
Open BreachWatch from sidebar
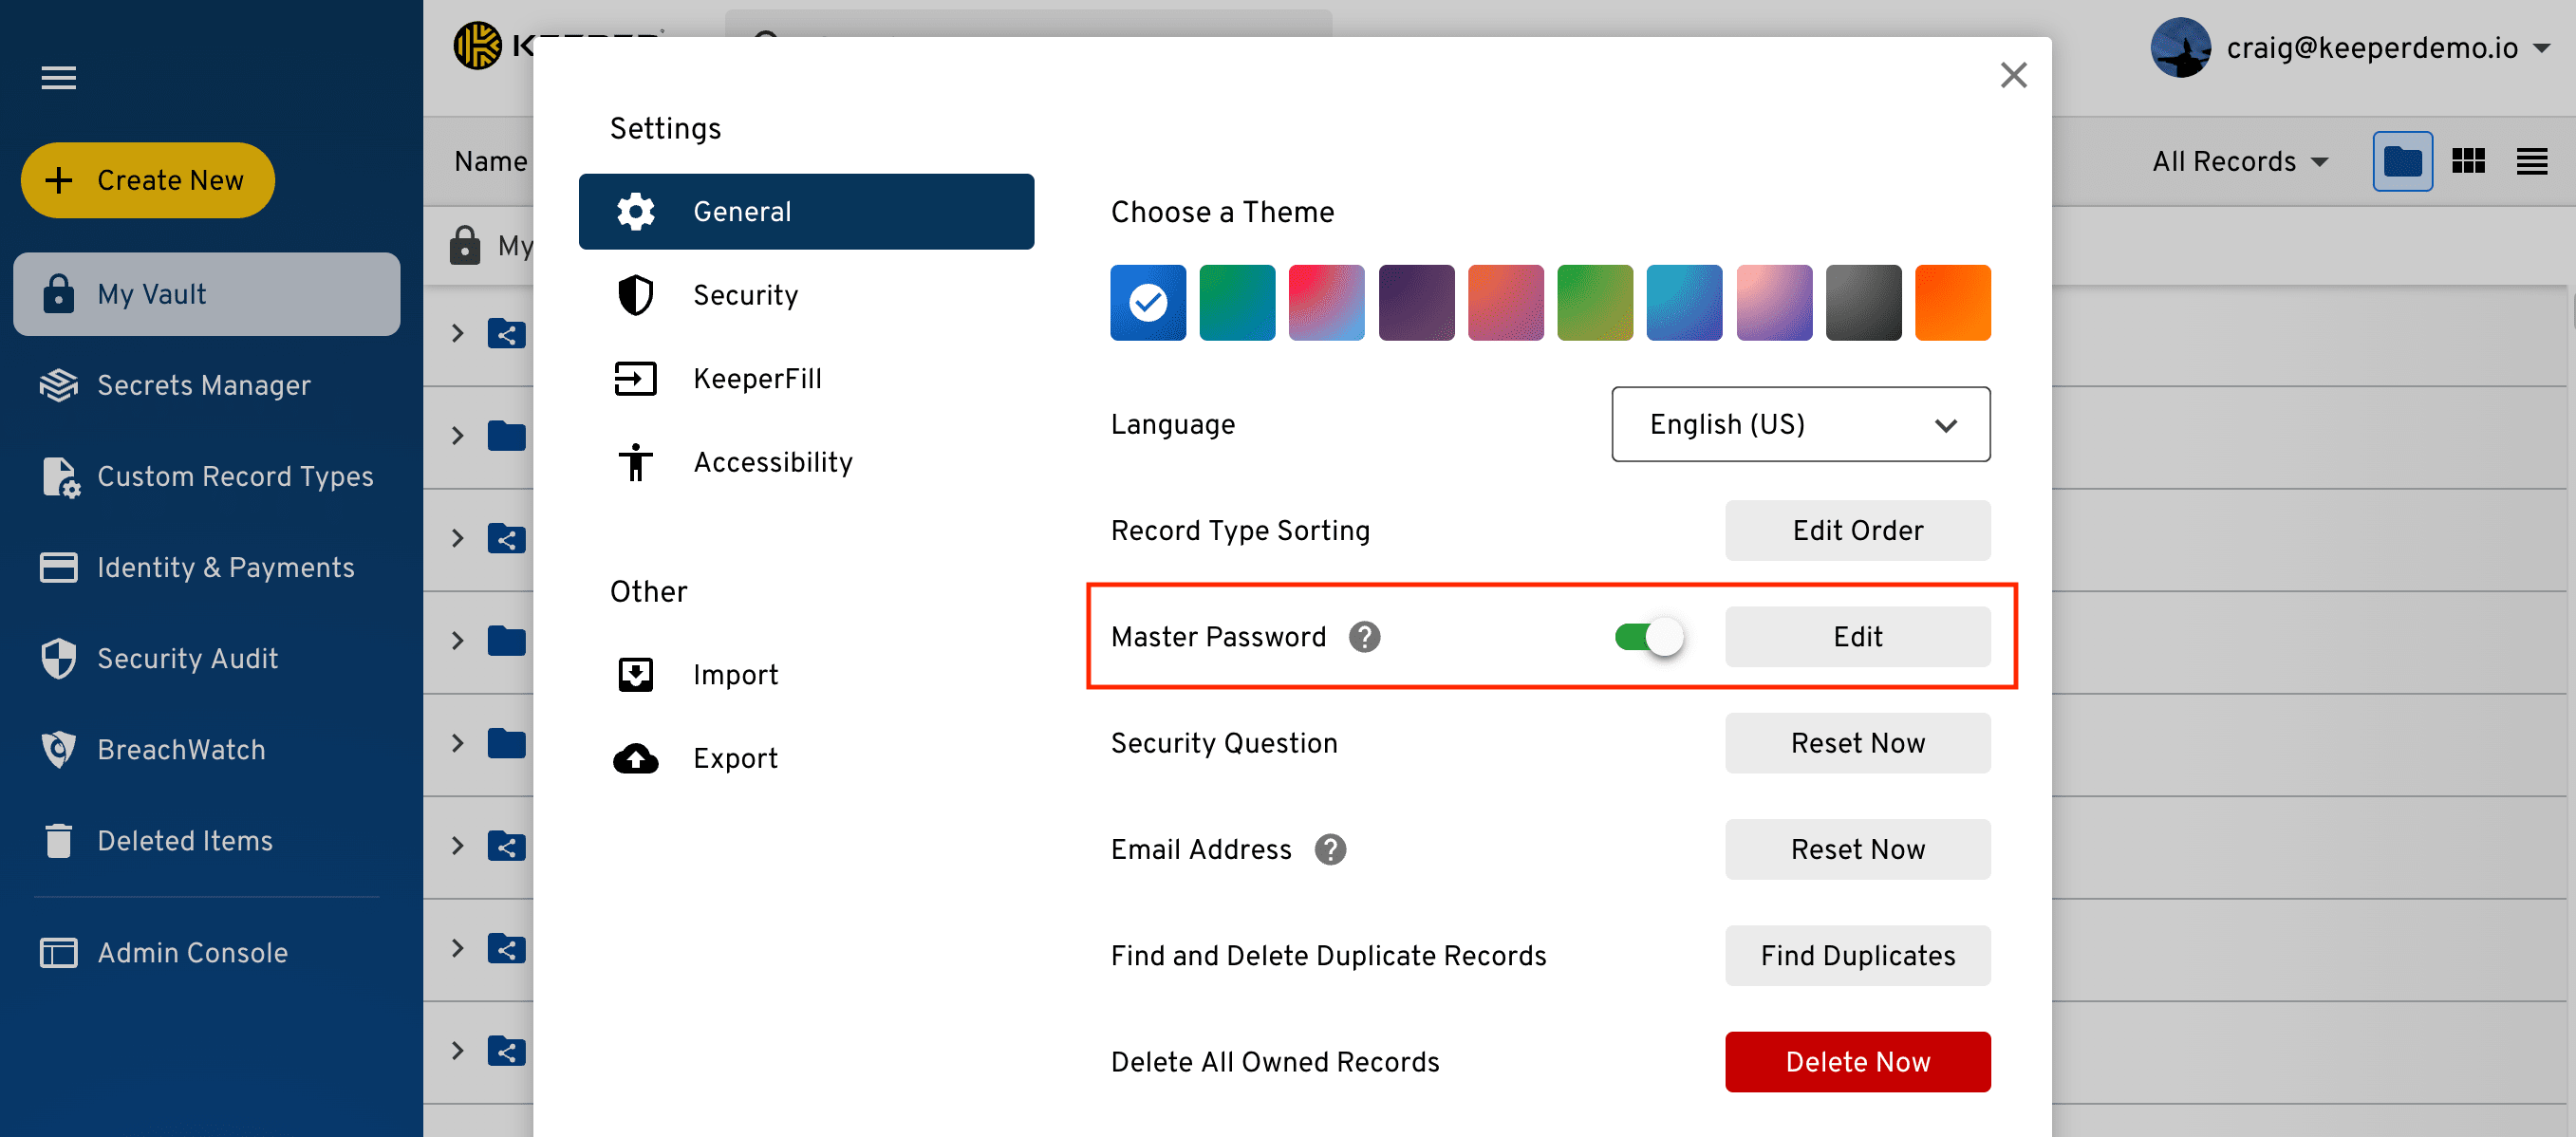181,749
